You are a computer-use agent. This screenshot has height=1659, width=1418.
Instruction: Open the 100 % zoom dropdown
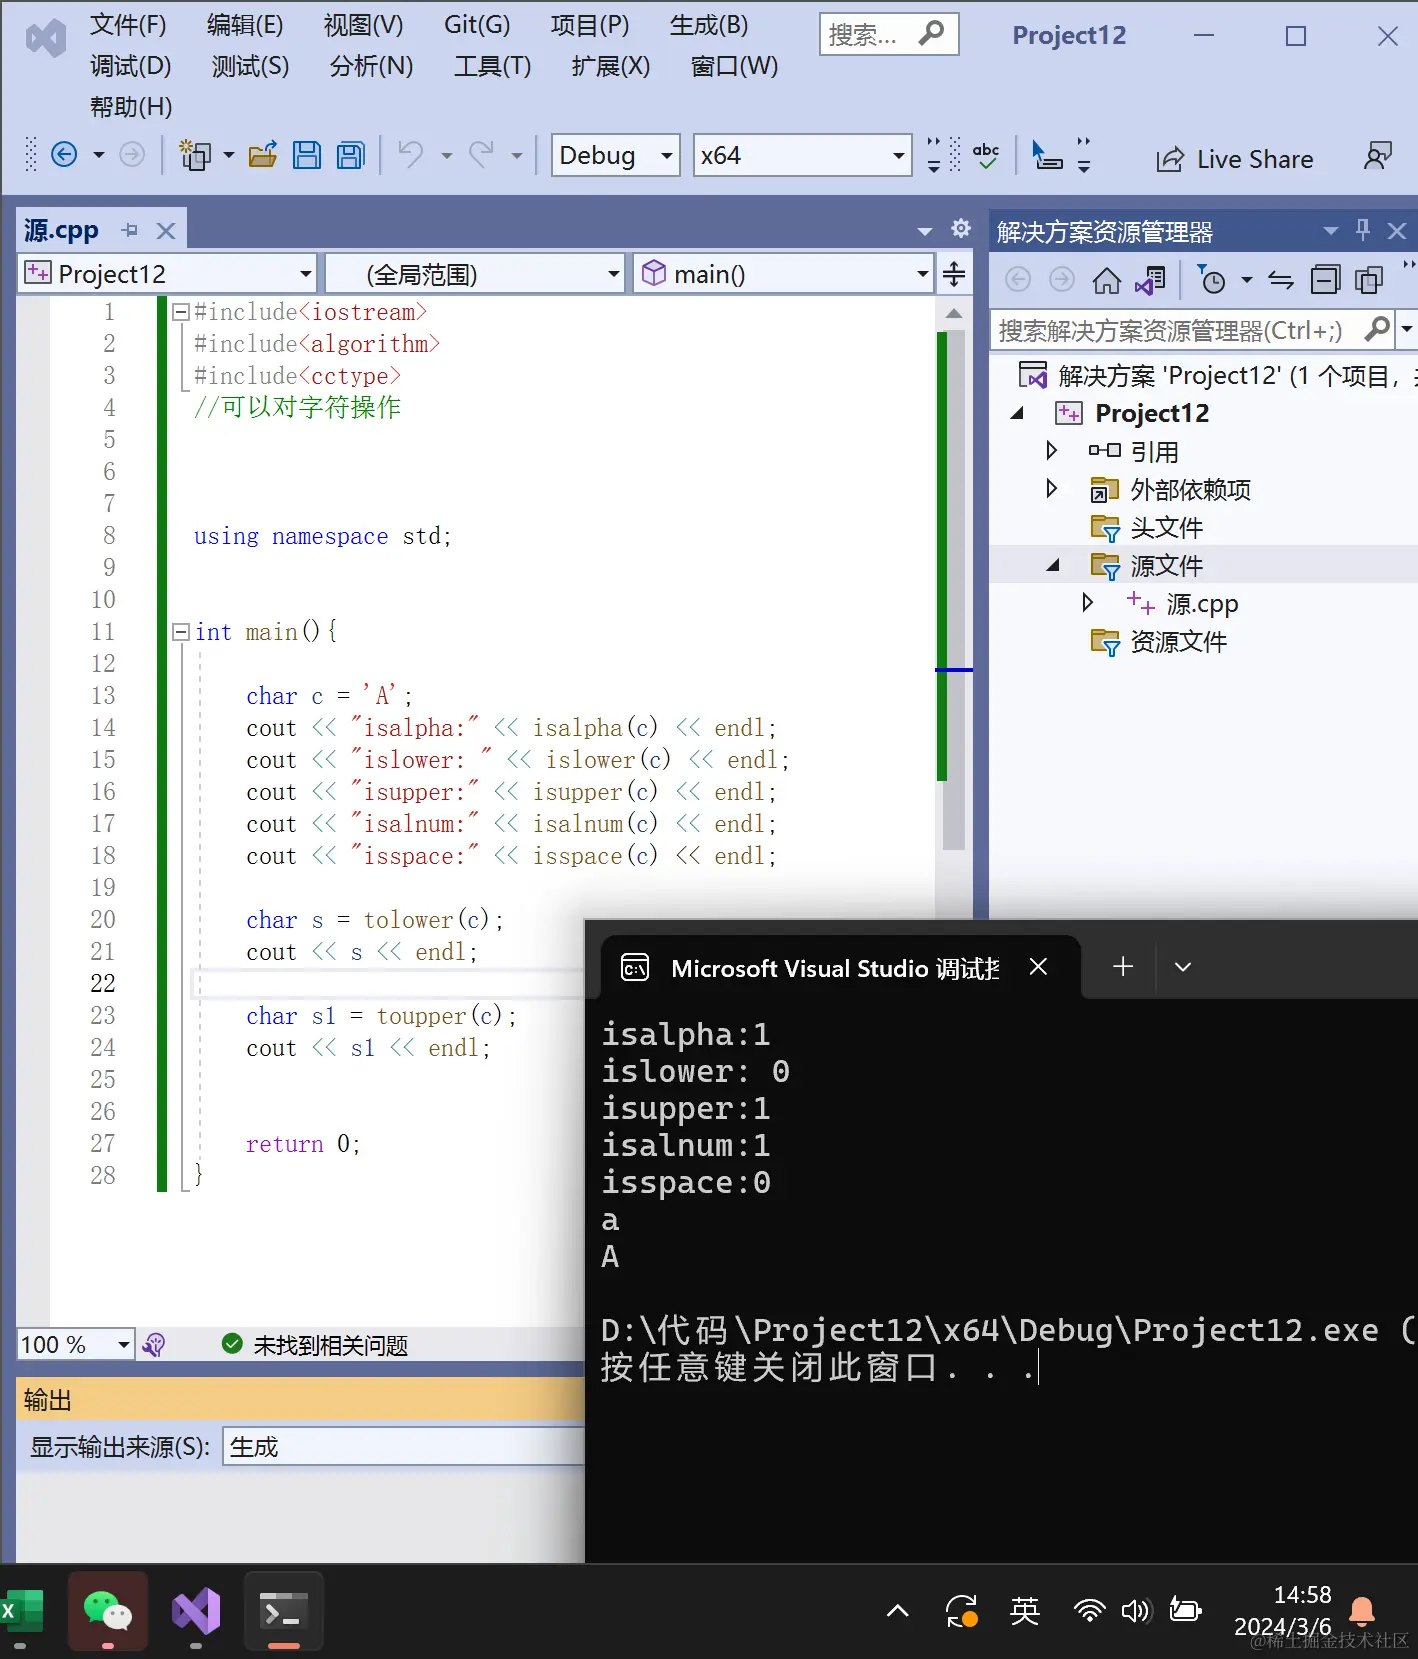[76, 1344]
